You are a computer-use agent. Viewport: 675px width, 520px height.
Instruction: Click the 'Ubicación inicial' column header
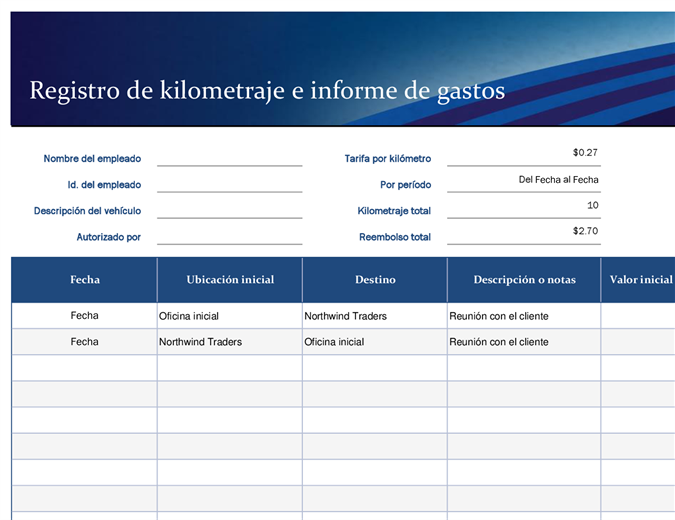coord(230,280)
